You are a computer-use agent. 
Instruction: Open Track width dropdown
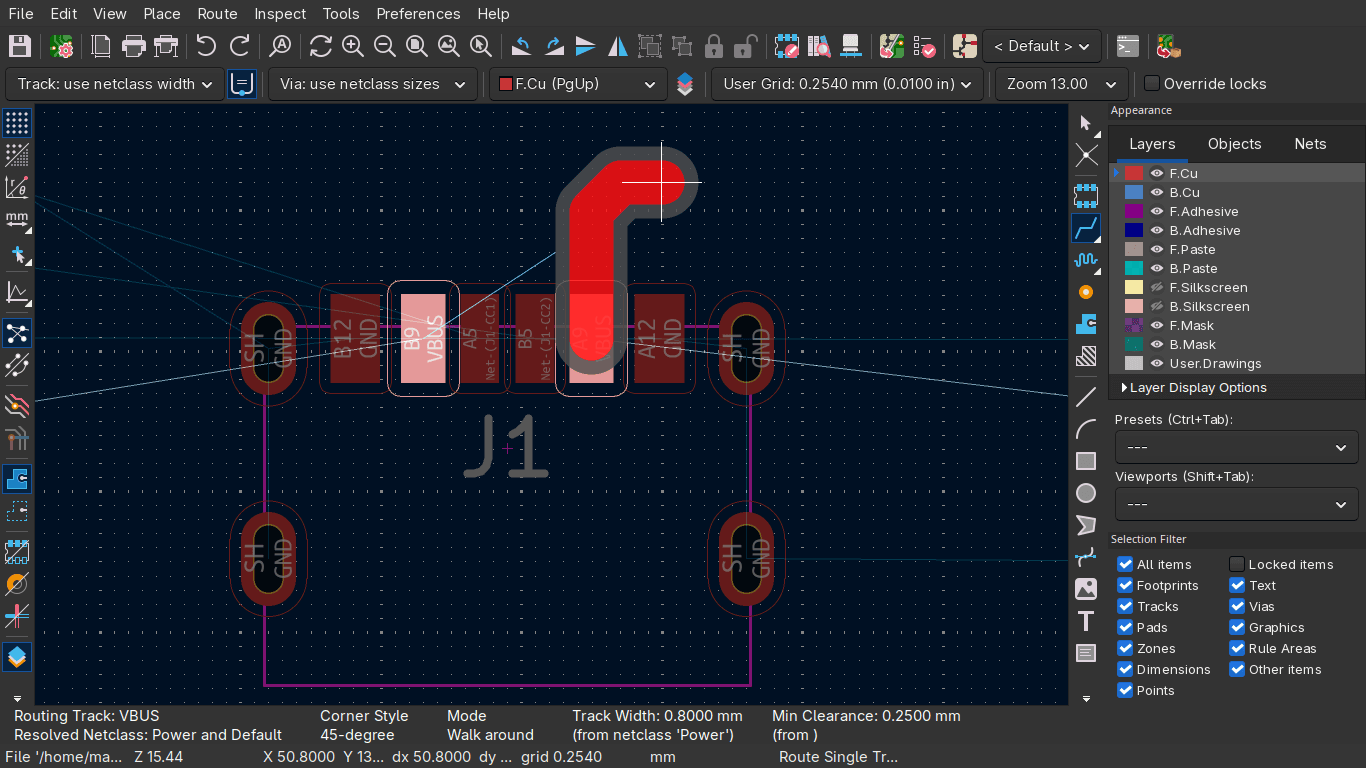point(114,84)
